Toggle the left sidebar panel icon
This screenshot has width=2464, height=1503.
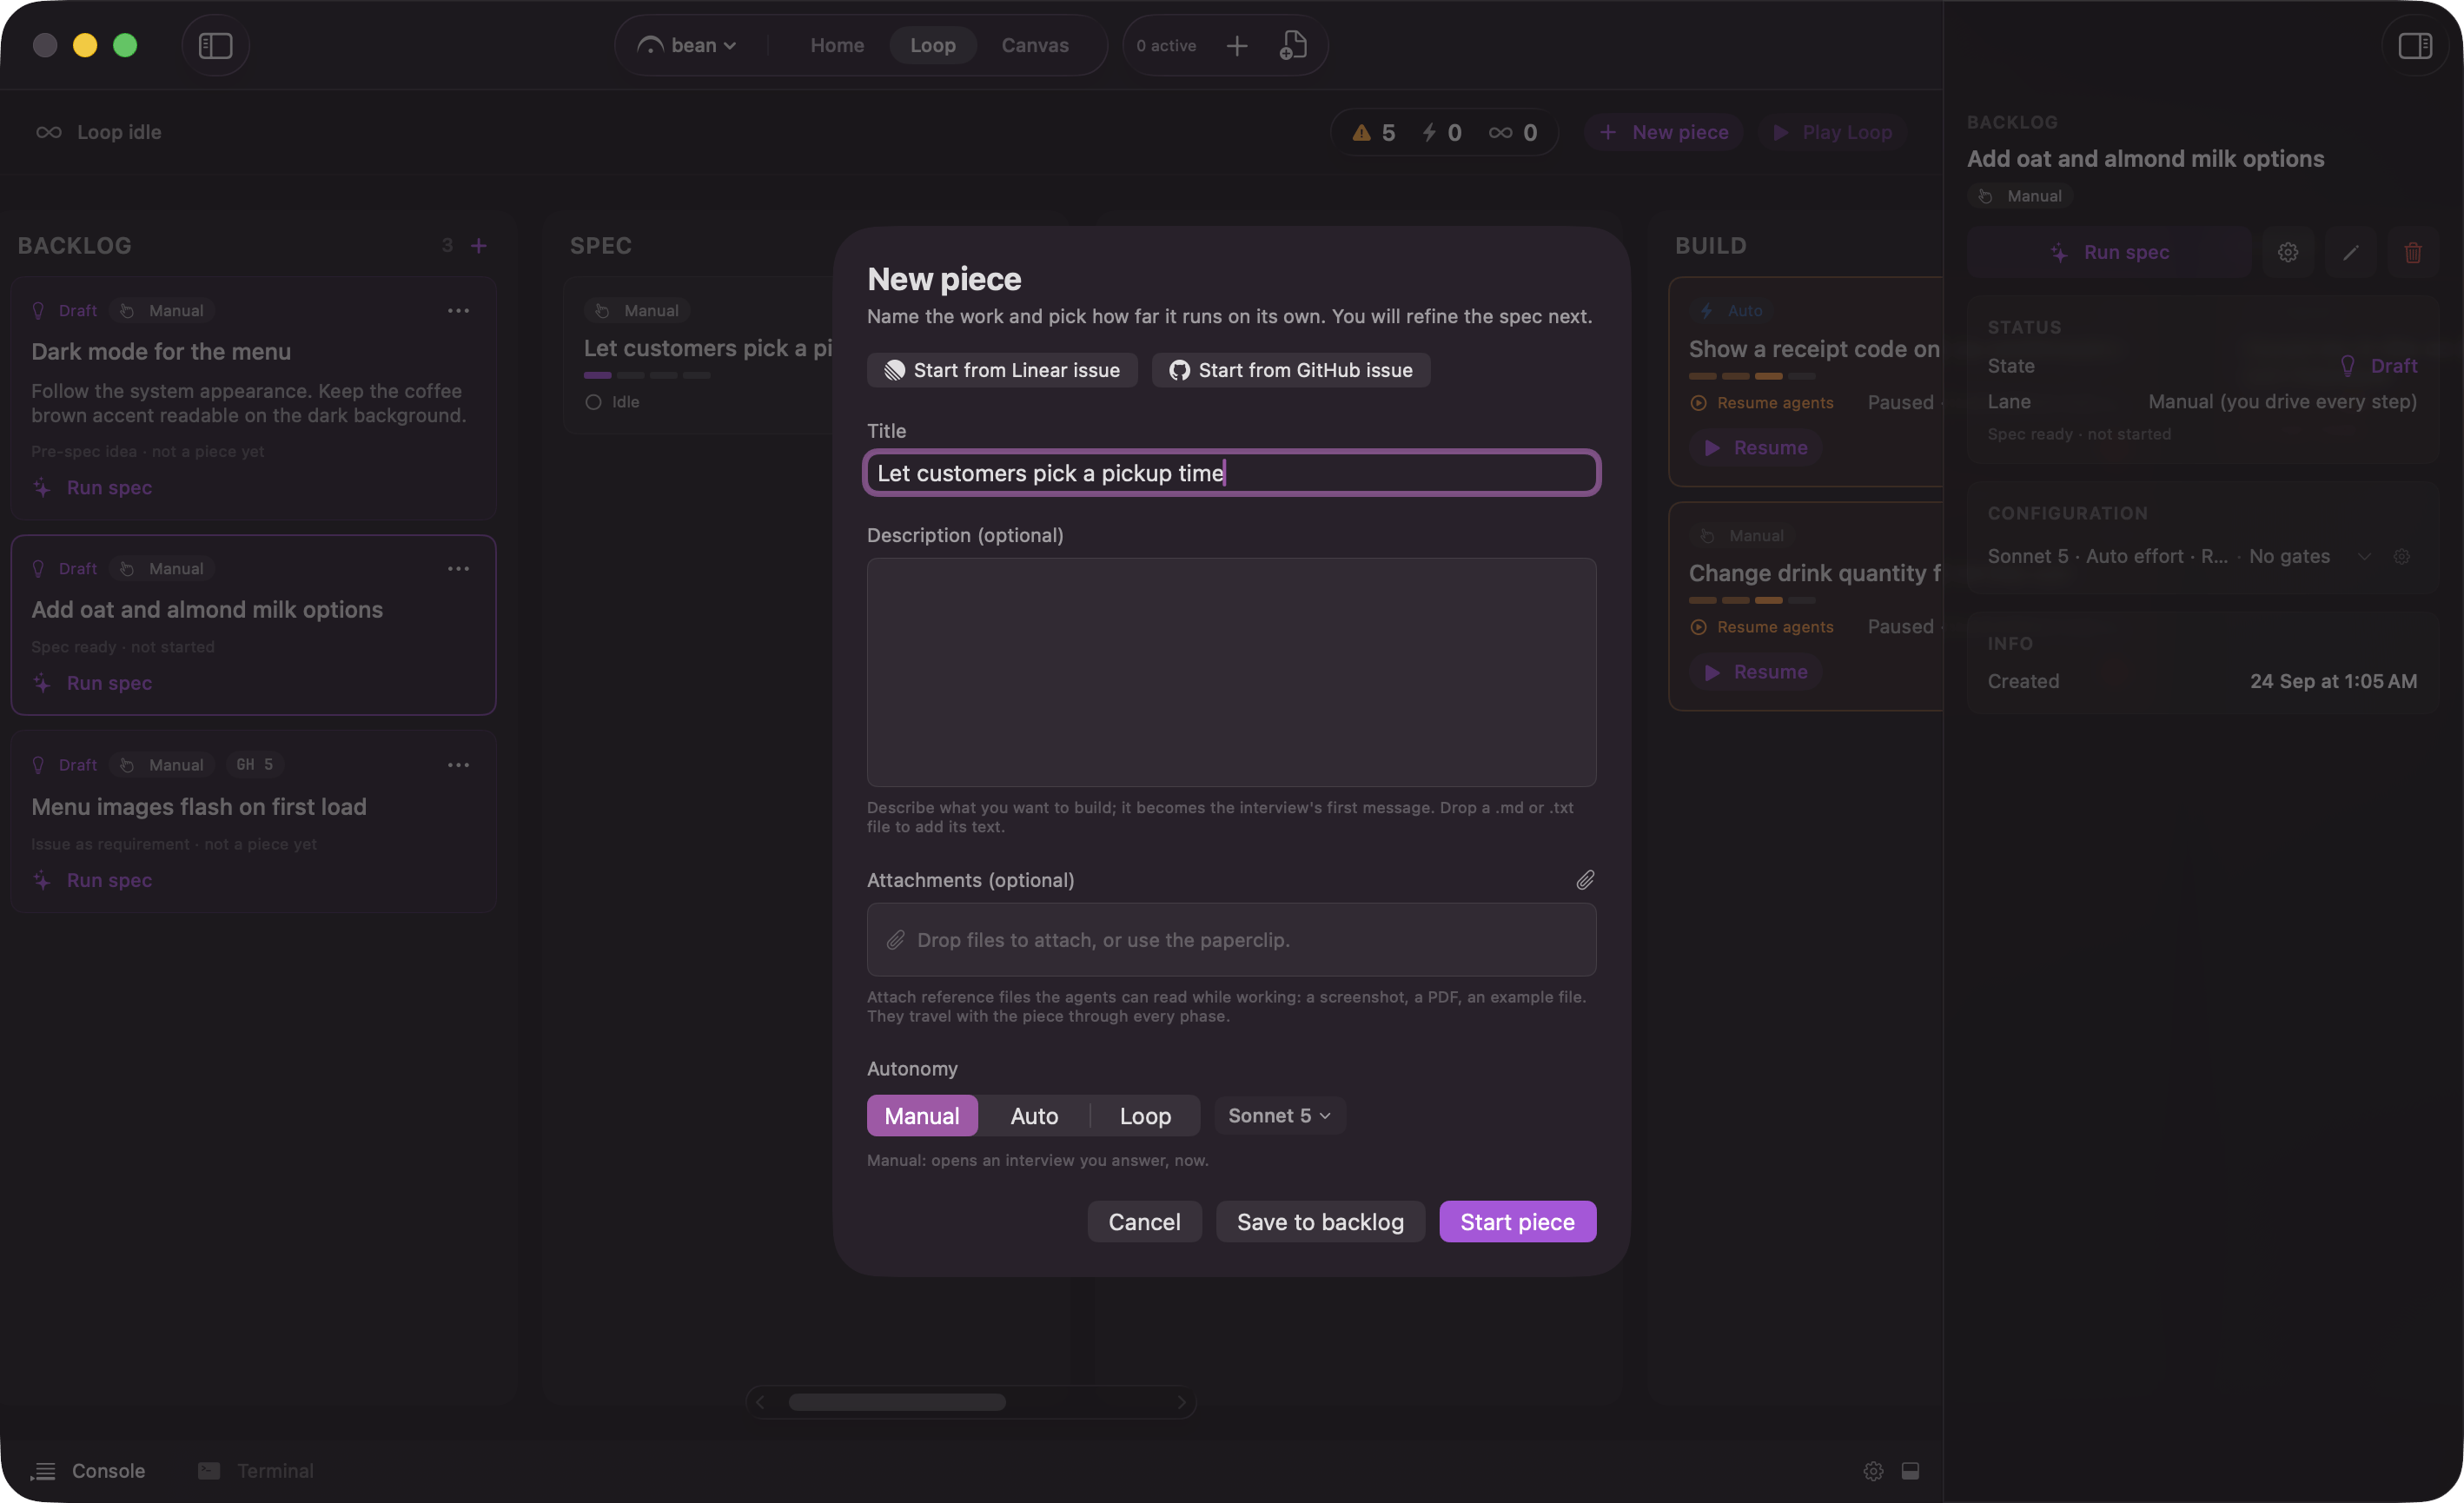click(x=215, y=46)
